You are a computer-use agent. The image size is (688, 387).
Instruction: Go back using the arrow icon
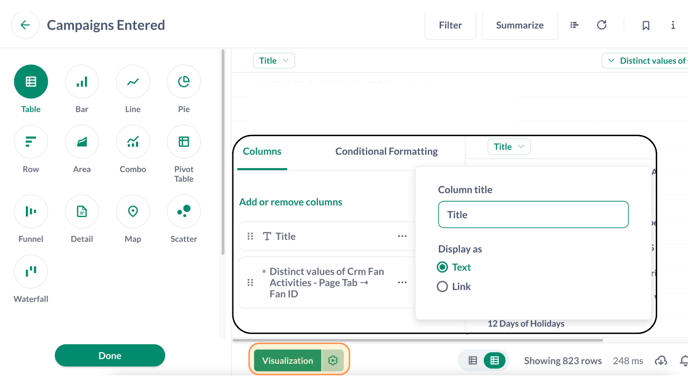(x=25, y=25)
